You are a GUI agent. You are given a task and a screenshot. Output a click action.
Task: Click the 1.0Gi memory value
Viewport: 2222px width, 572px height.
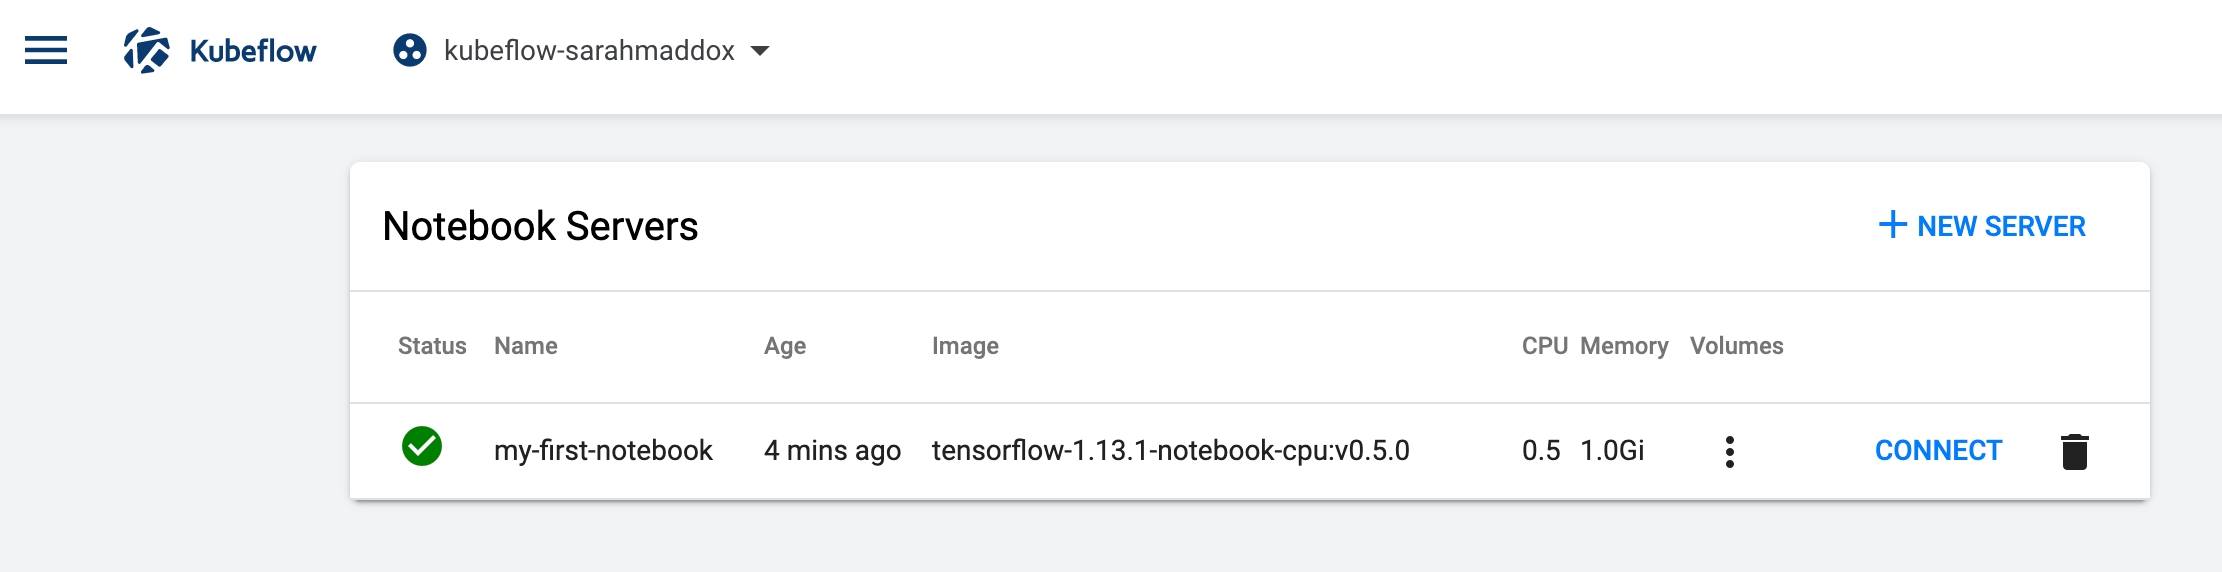1612,451
